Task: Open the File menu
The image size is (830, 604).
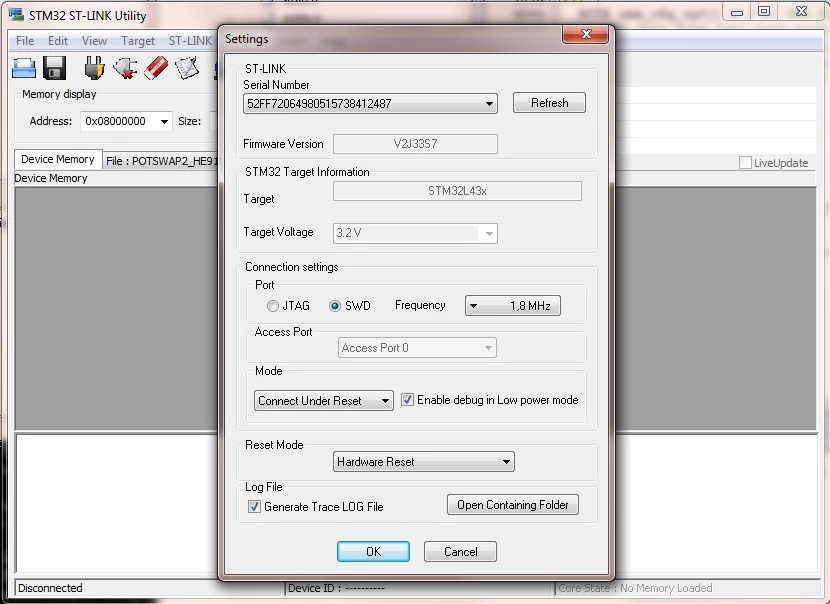Action: coord(25,41)
